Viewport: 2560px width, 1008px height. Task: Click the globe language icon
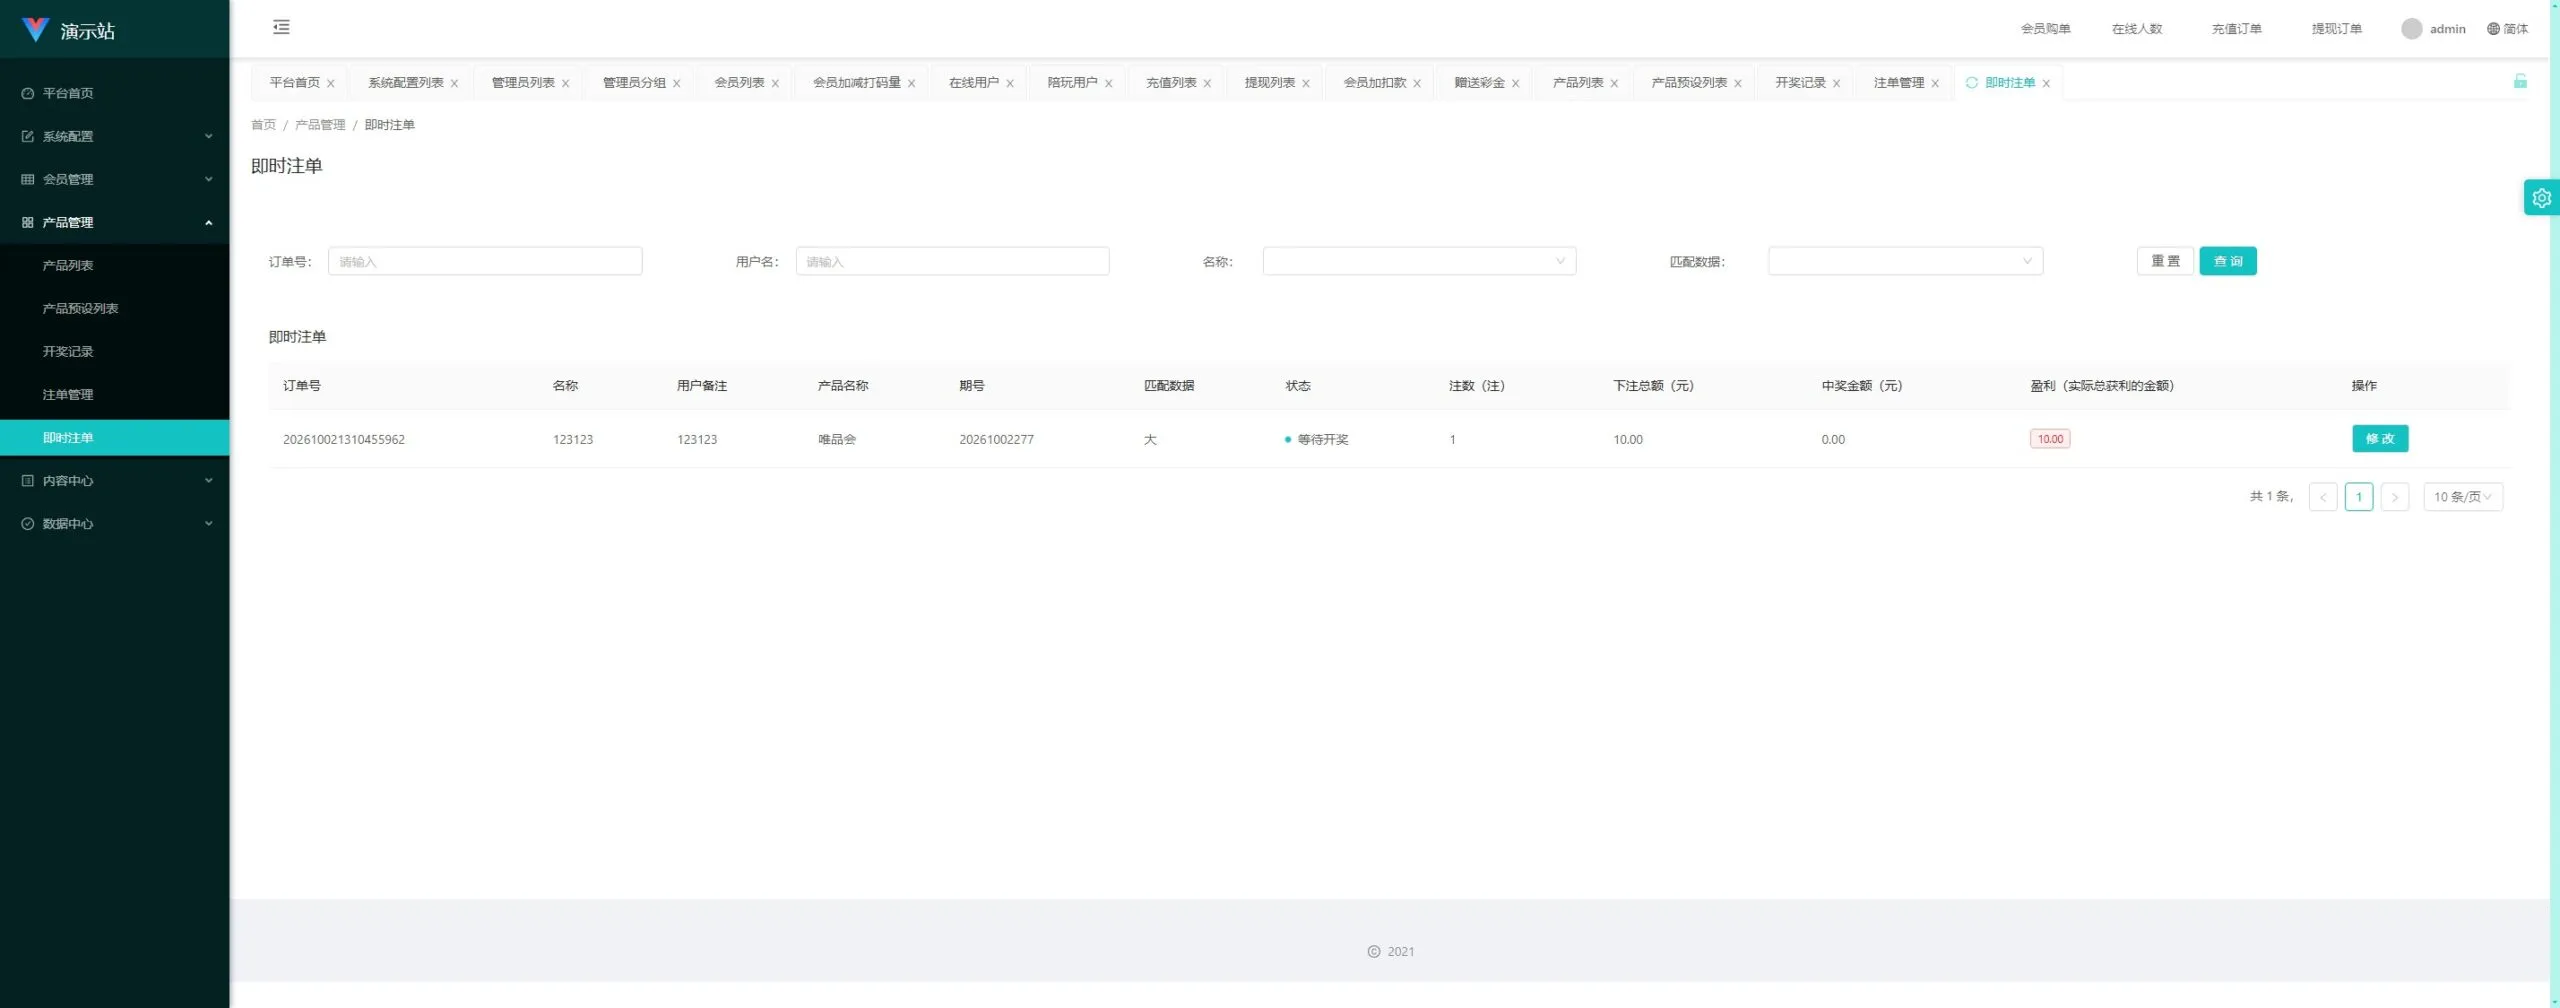pos(2493,29)
